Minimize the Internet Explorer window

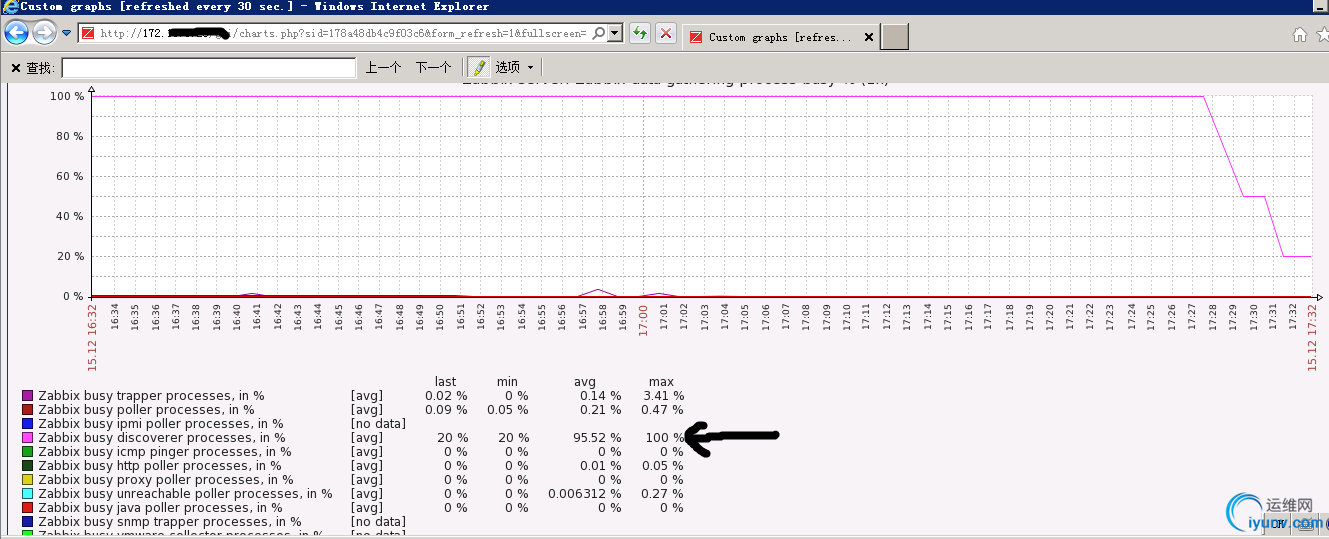(x=1321, y=6)
